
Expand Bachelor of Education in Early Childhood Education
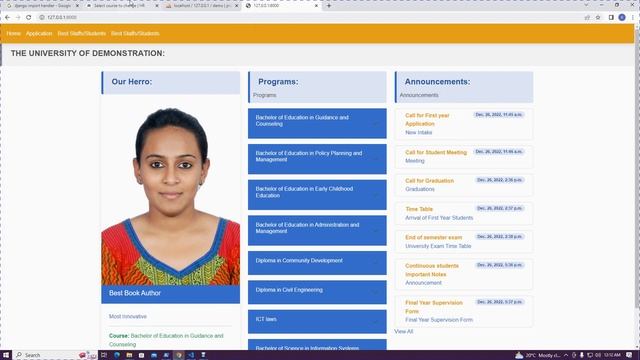(317, 195)
